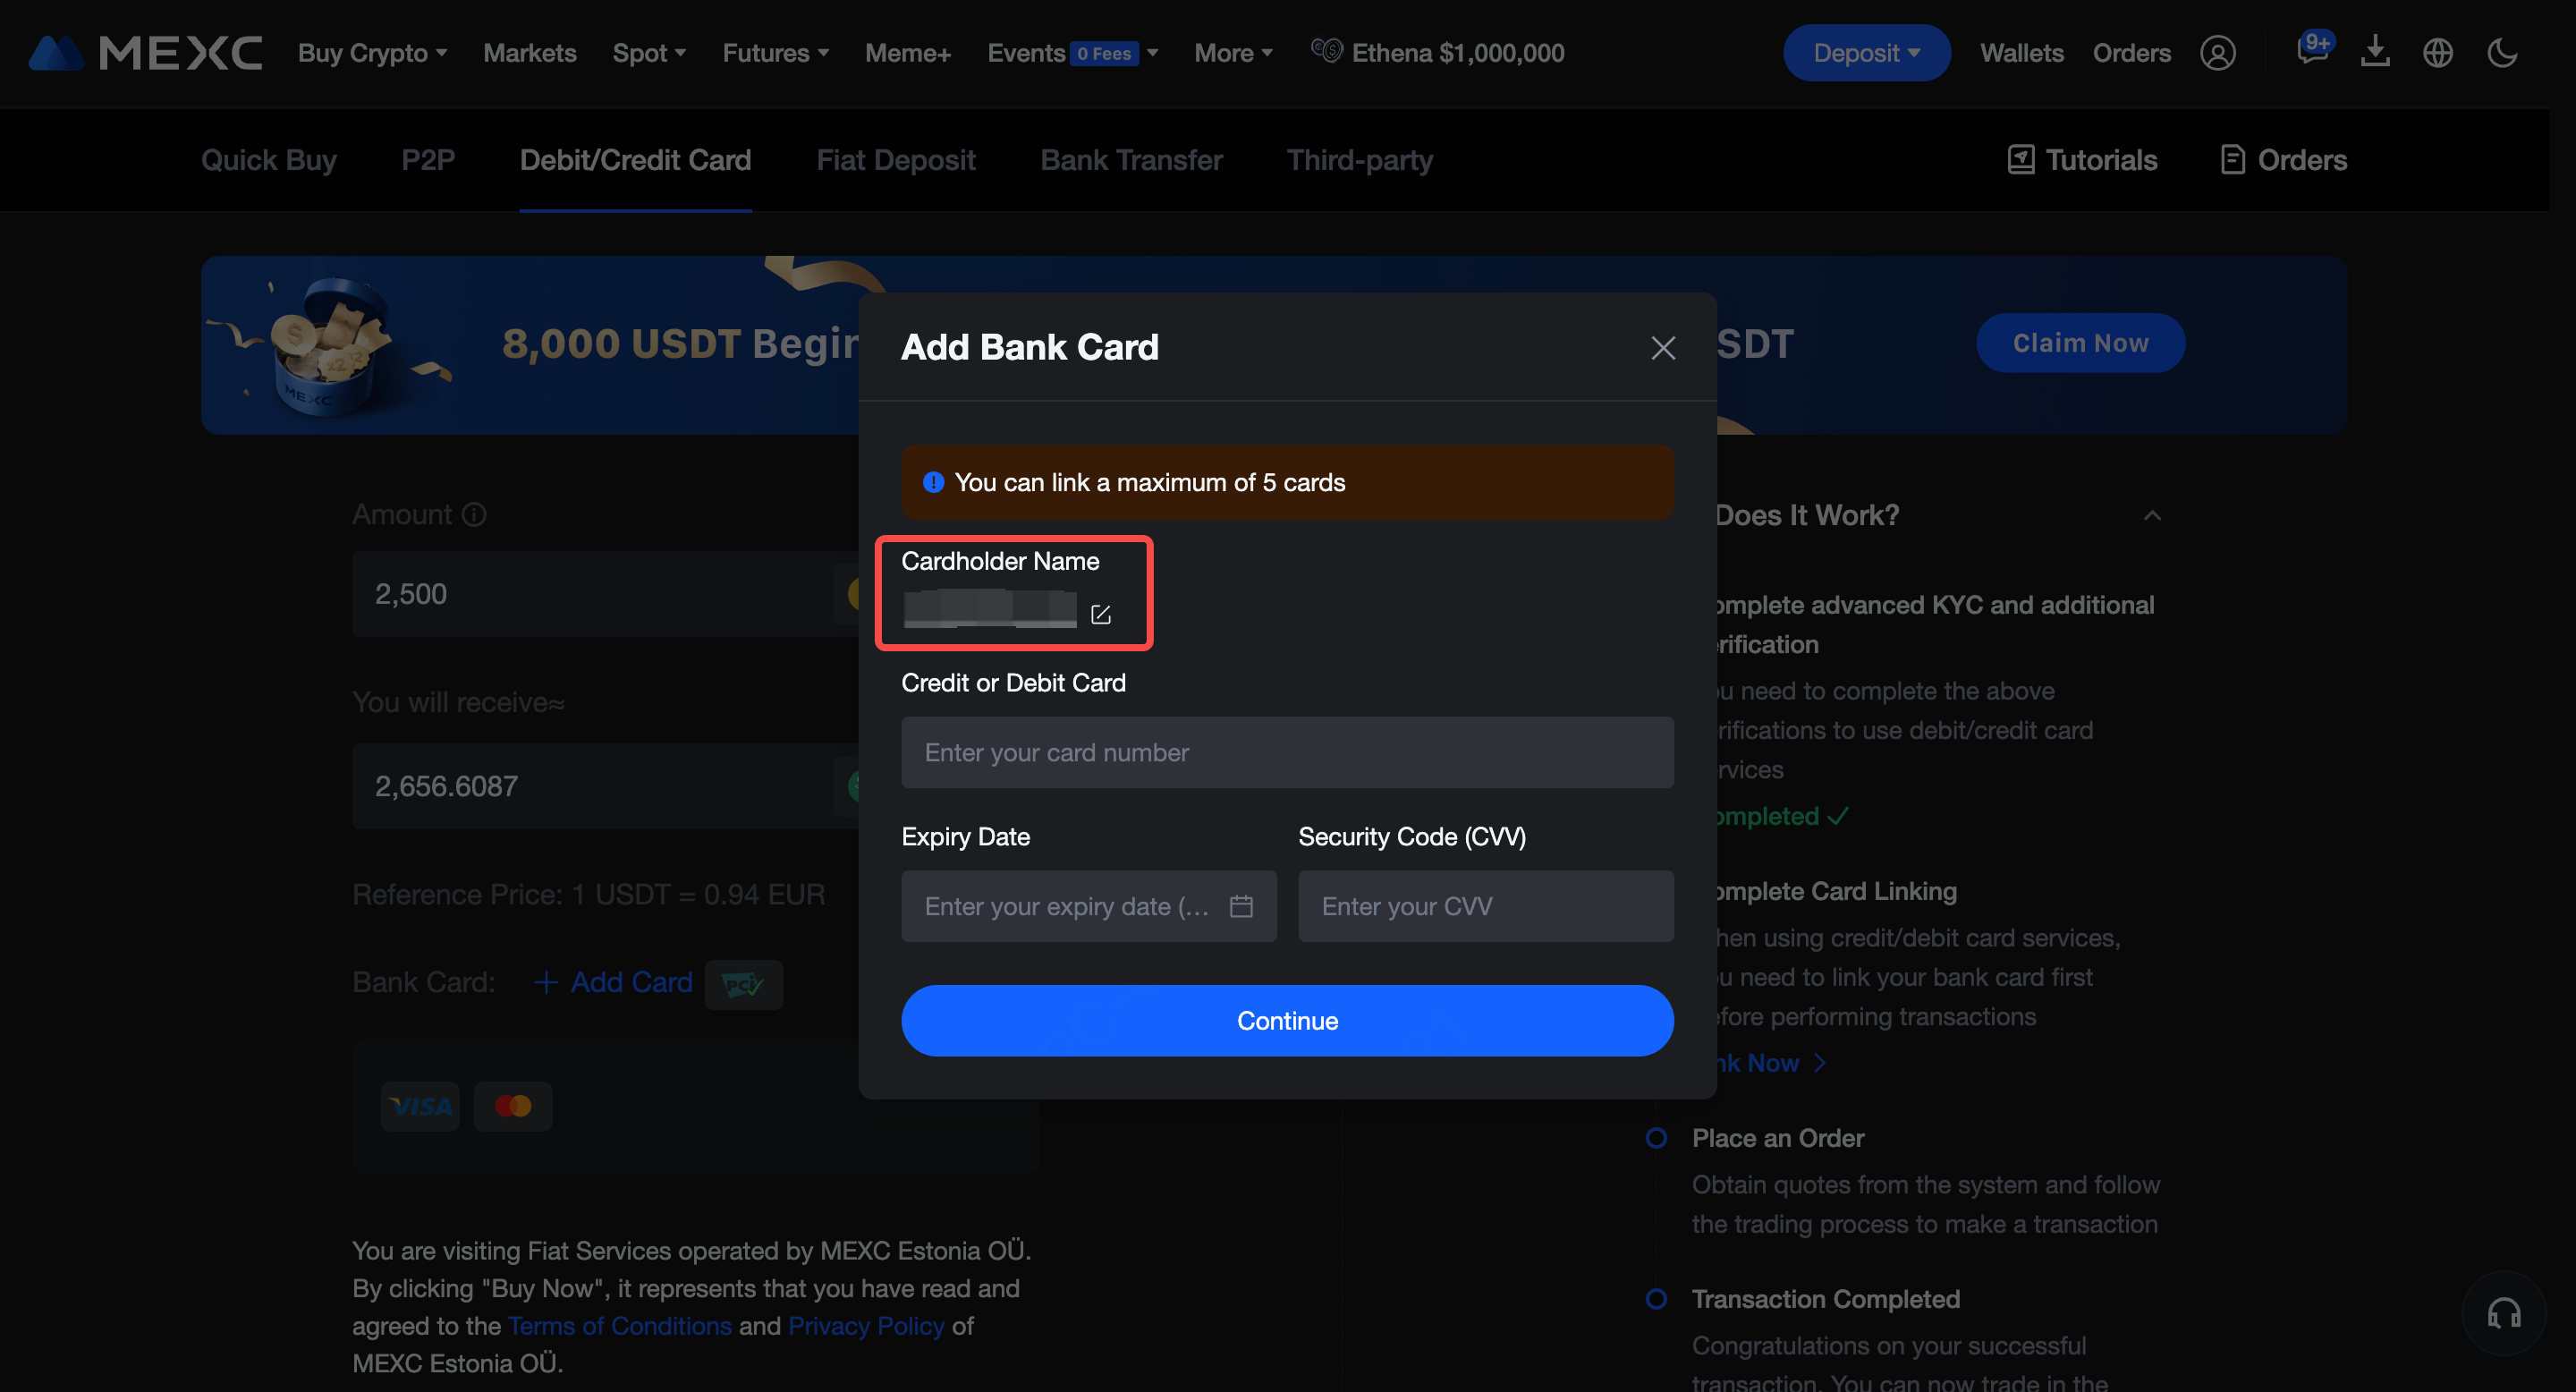Click the Ethena $1,000,000 promo
The image size is (2576, 1392).
pyautogui.click(x=1438, y=53)
